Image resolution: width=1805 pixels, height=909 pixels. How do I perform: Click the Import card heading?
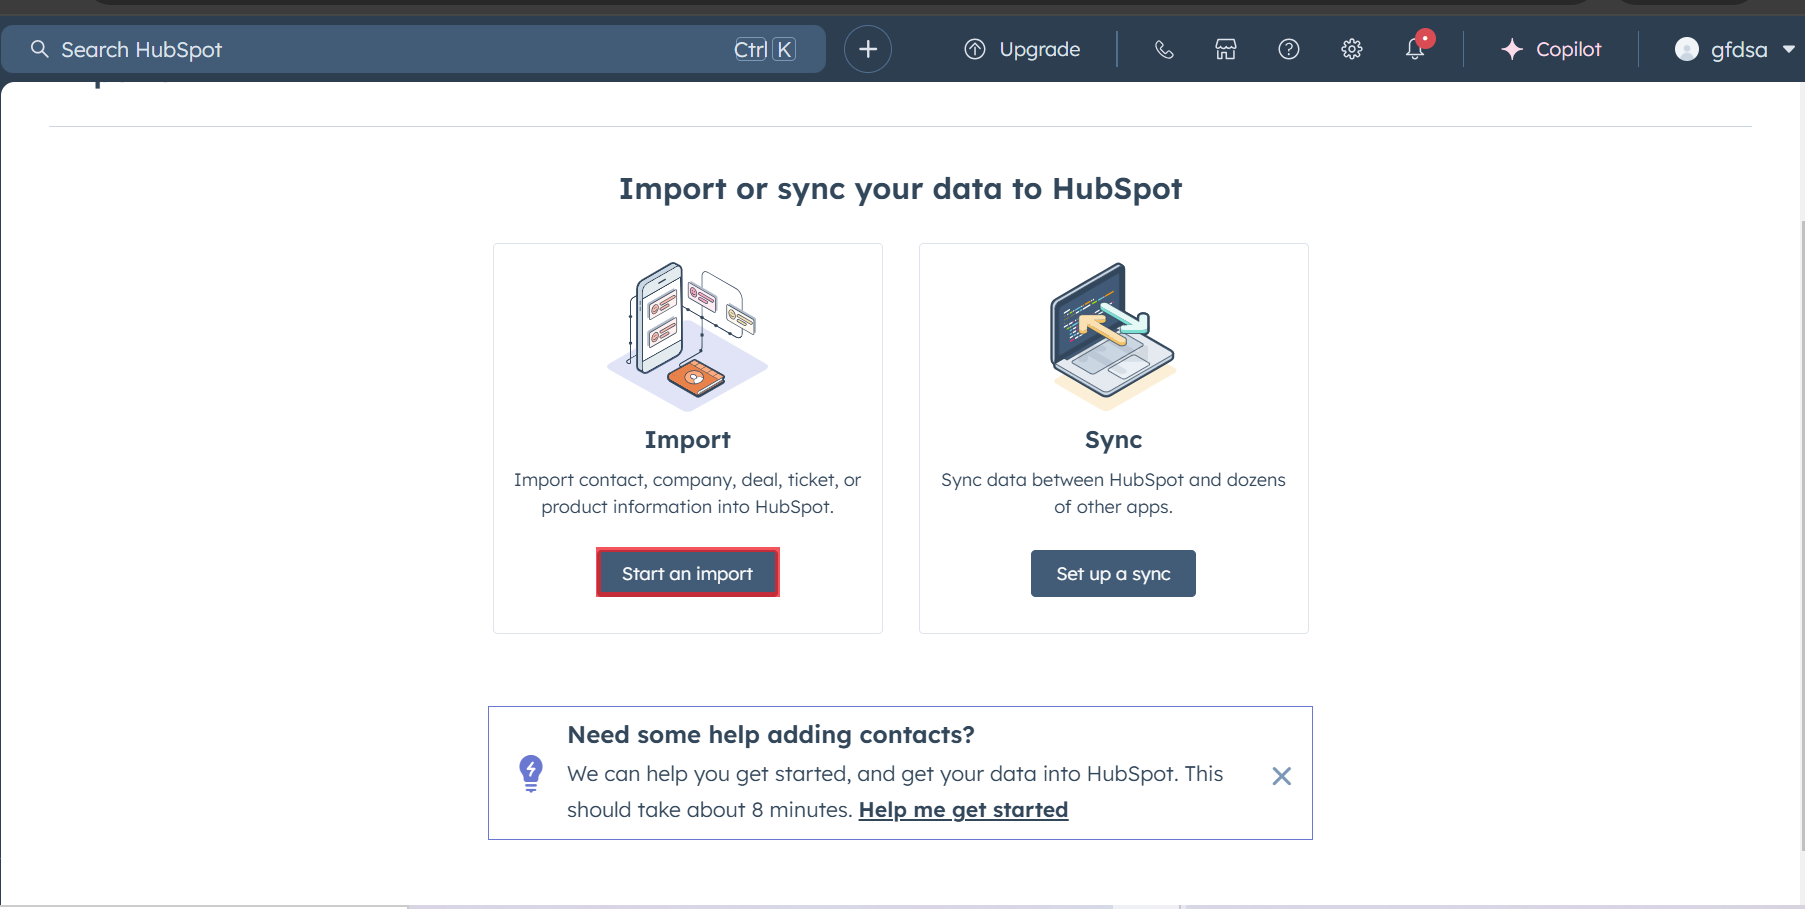pyautogui.click(x=688, y=440)
